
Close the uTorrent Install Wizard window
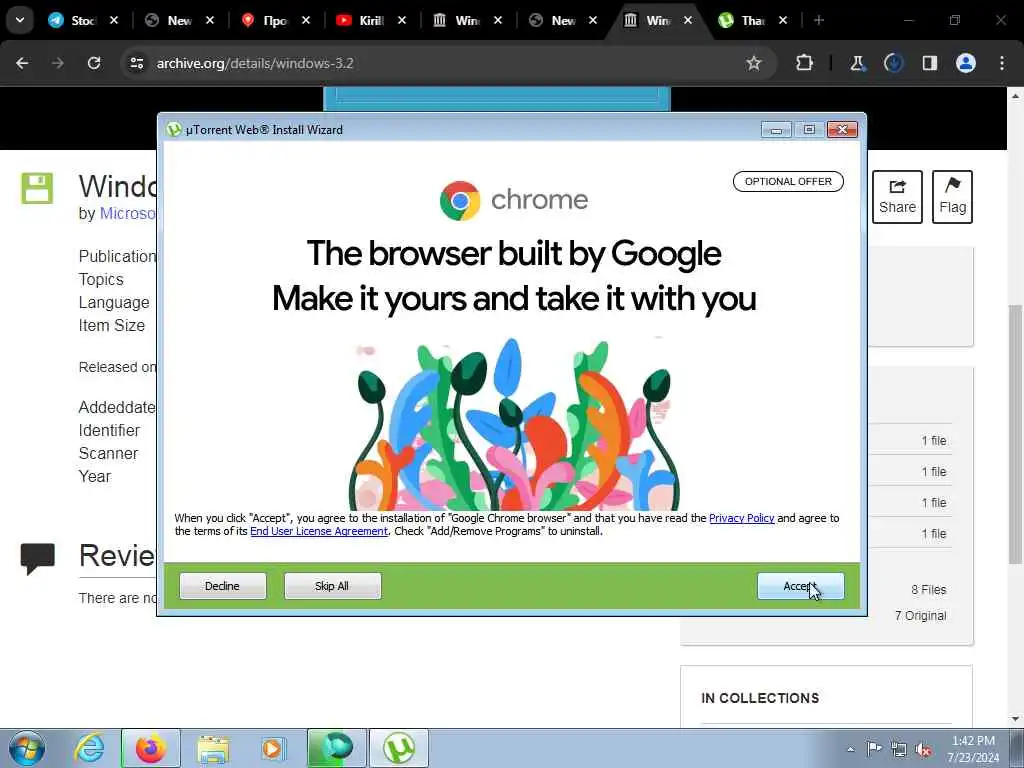point(842,129)
